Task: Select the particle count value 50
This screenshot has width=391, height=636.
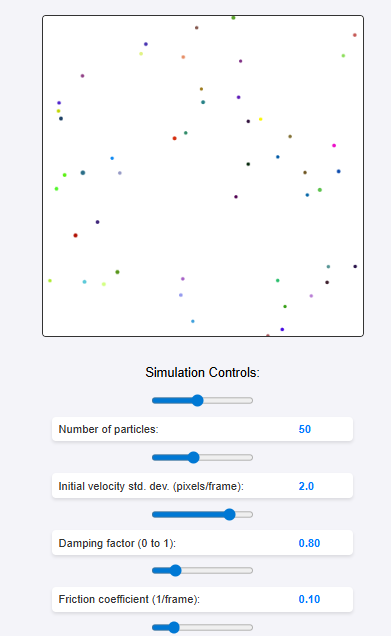Action: (305, 429)
